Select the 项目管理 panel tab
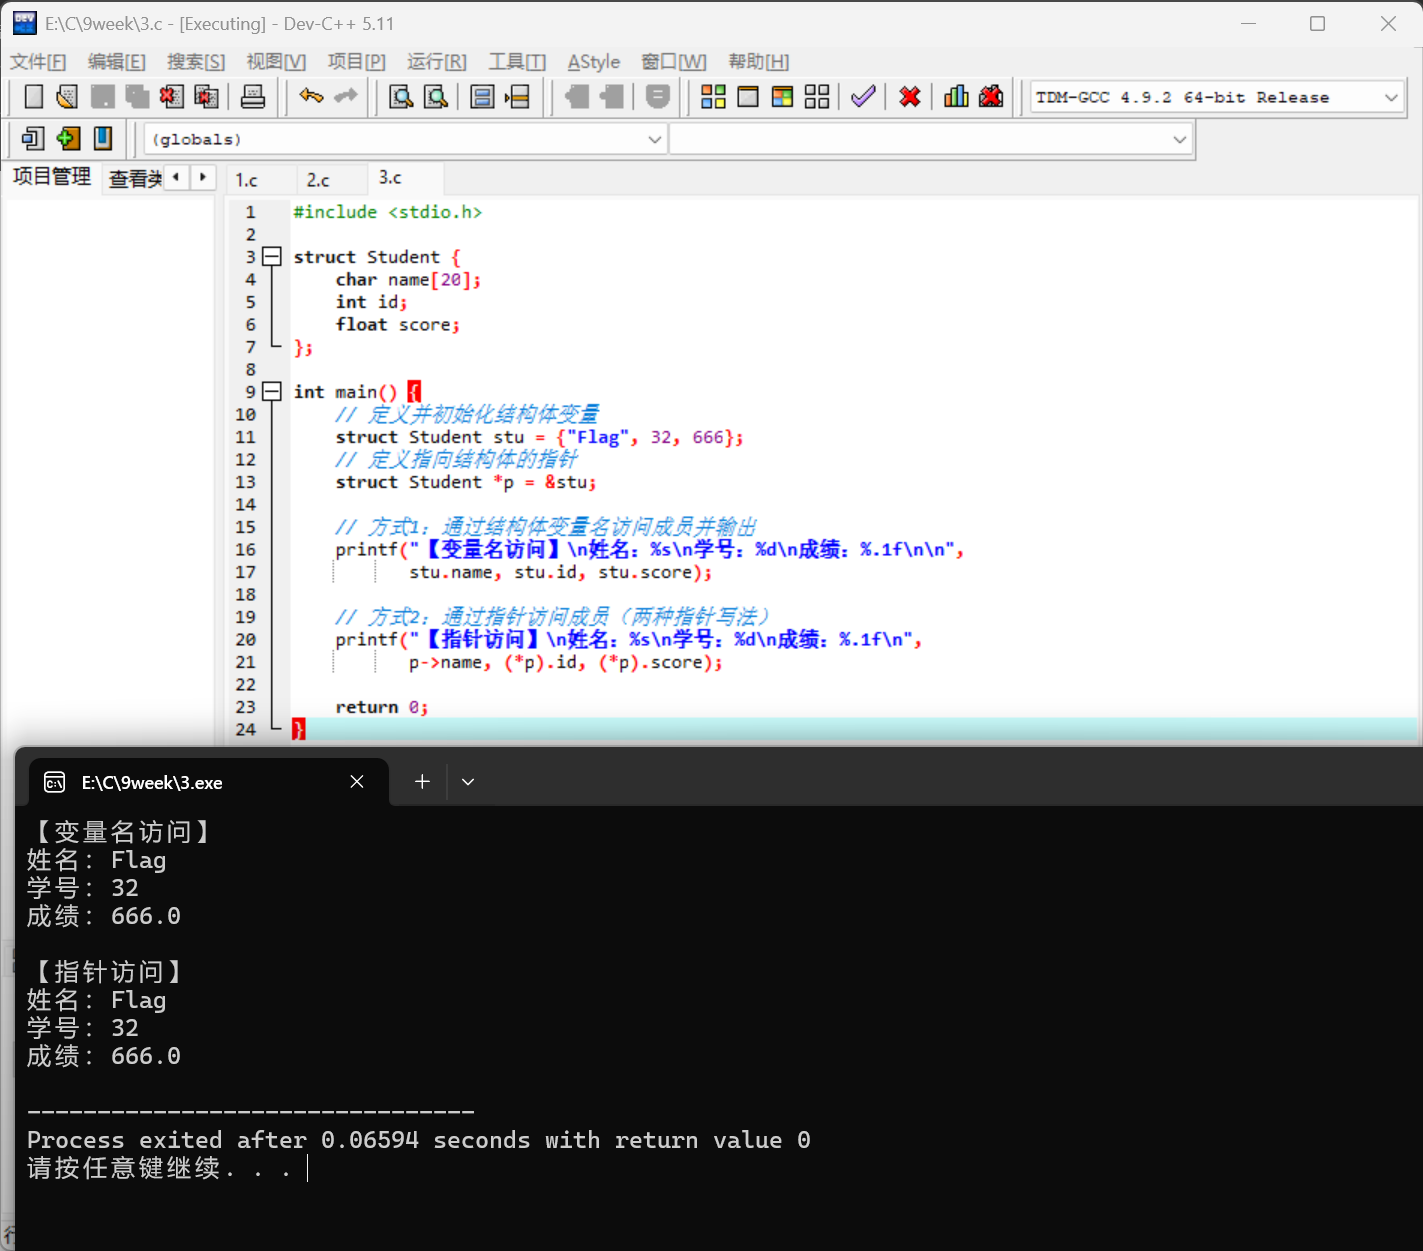Viewport: 1423px width, 1251px height. [x=52, y=177]
